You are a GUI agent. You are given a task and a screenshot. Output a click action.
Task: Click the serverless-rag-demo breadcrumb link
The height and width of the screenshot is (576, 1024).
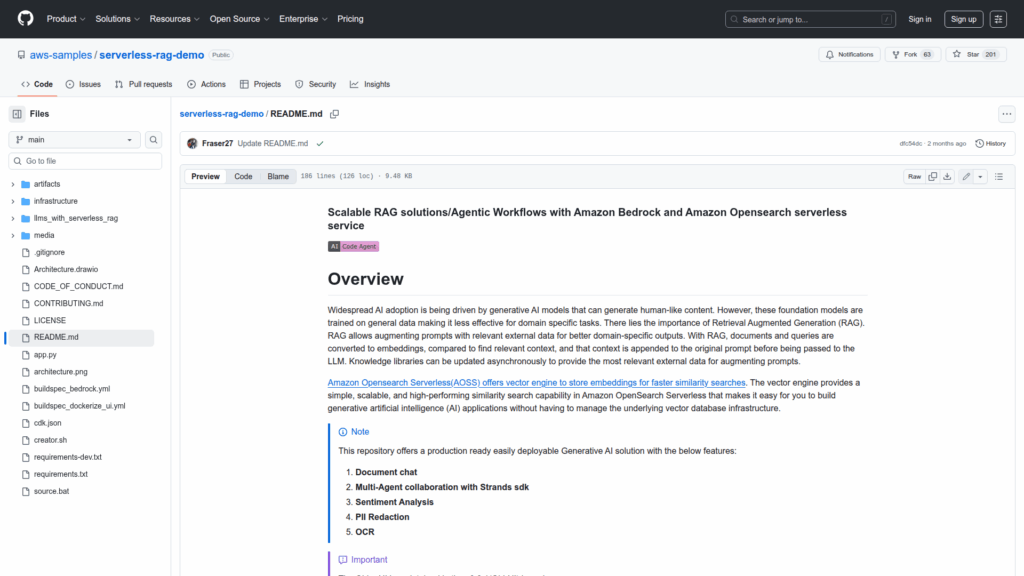(221, 114)
